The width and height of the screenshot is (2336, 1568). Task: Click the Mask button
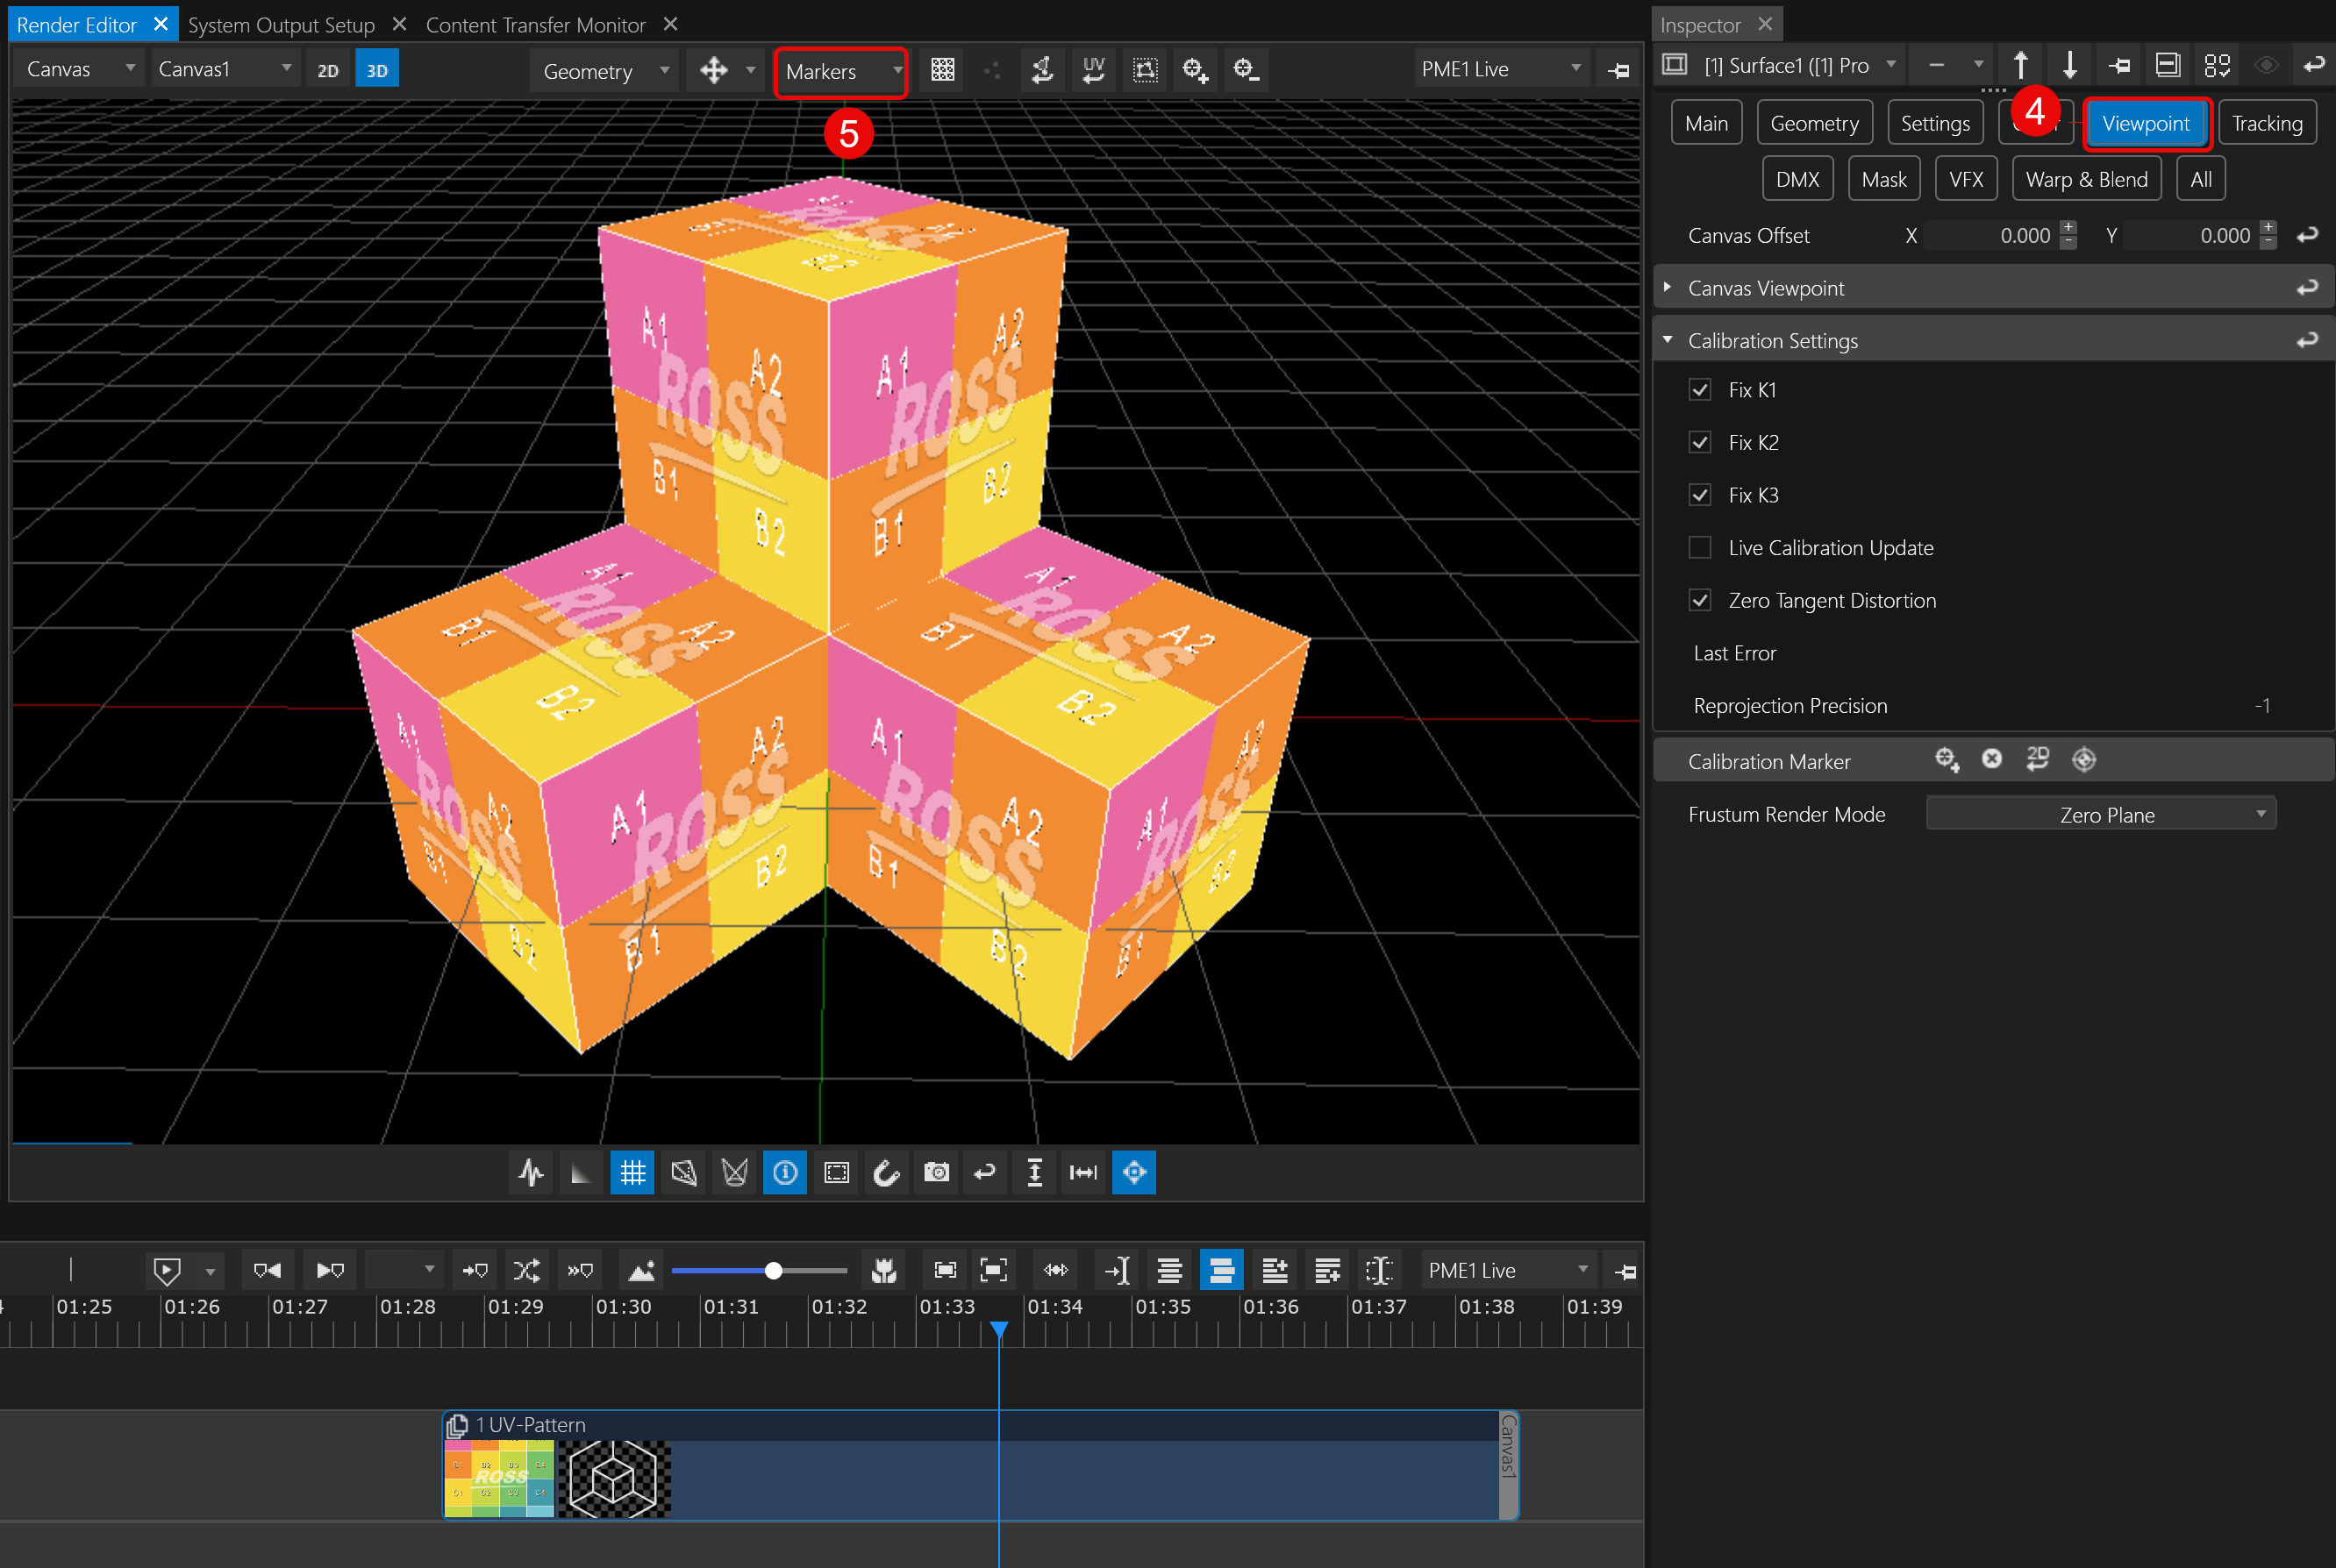1884,179
